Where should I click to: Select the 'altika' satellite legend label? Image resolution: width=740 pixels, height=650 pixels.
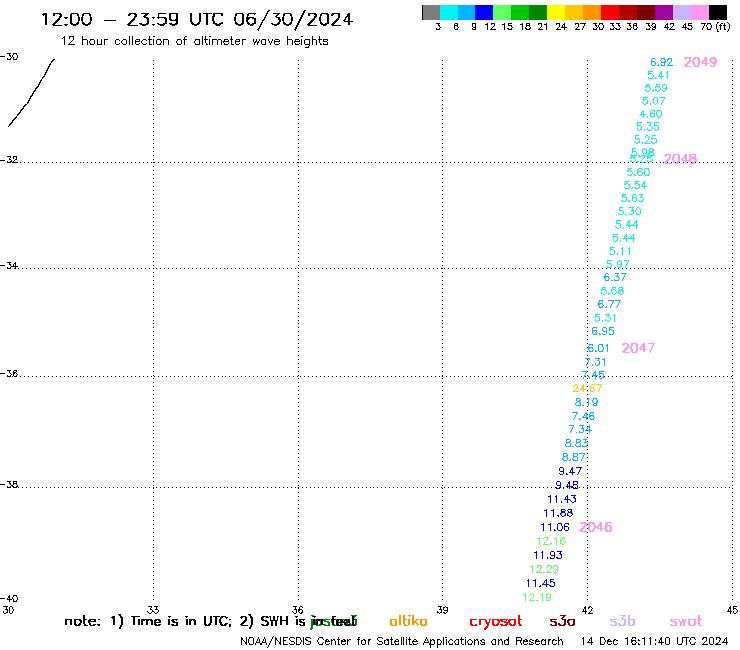coord(408,621)
